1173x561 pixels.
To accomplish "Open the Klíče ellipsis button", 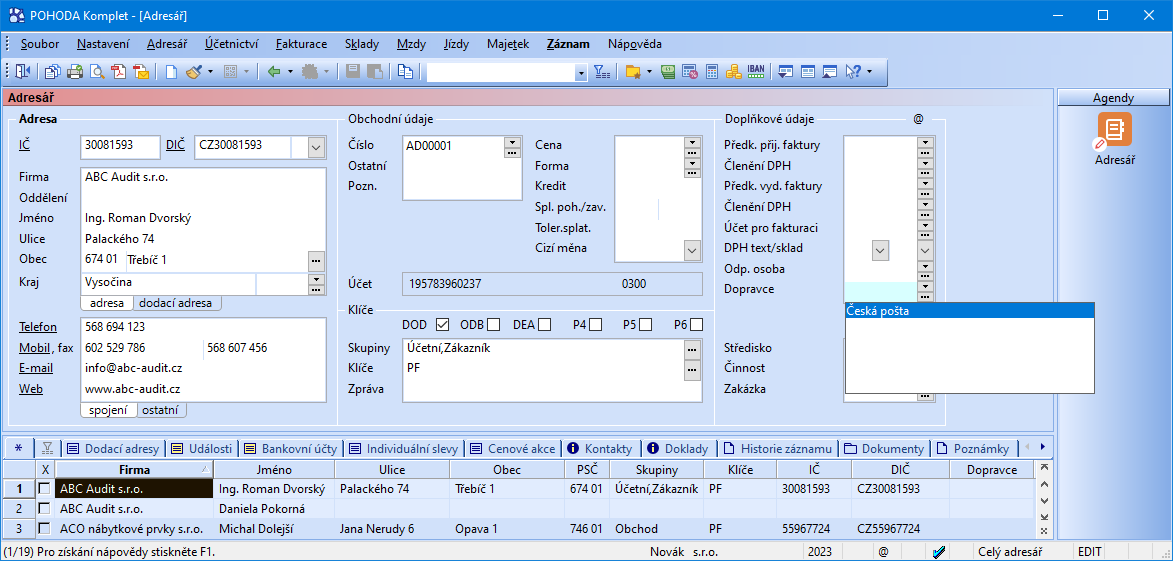I will click(x=693, y=369).
